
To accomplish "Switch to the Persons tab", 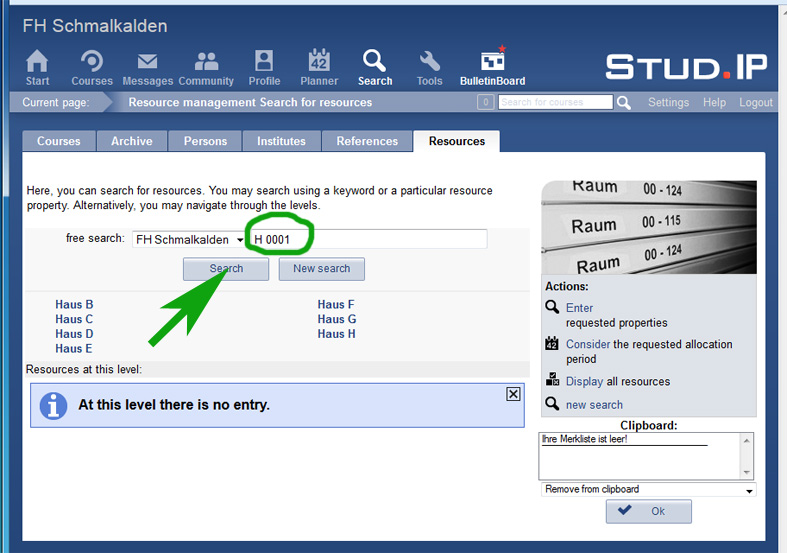I will pos(205,141).
